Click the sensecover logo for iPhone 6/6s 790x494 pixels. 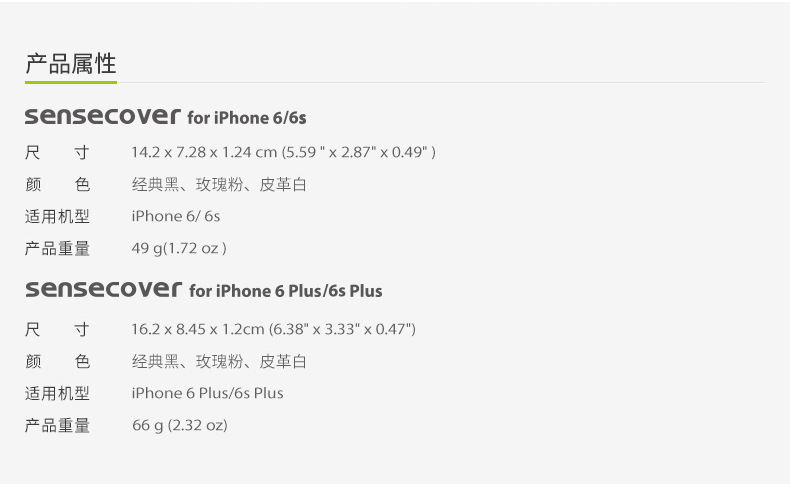102,116
